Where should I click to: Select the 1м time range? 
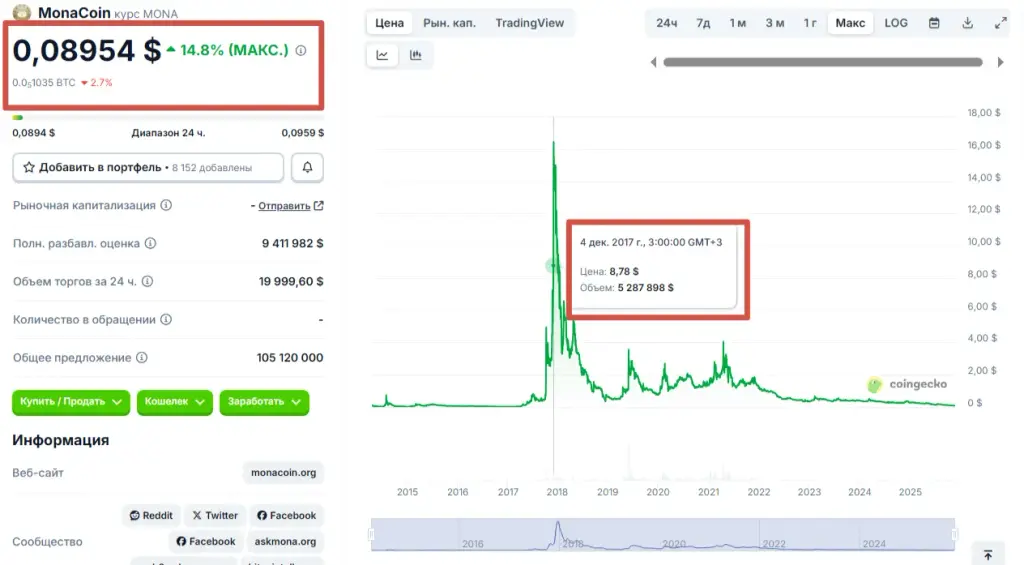coord(738,23)
